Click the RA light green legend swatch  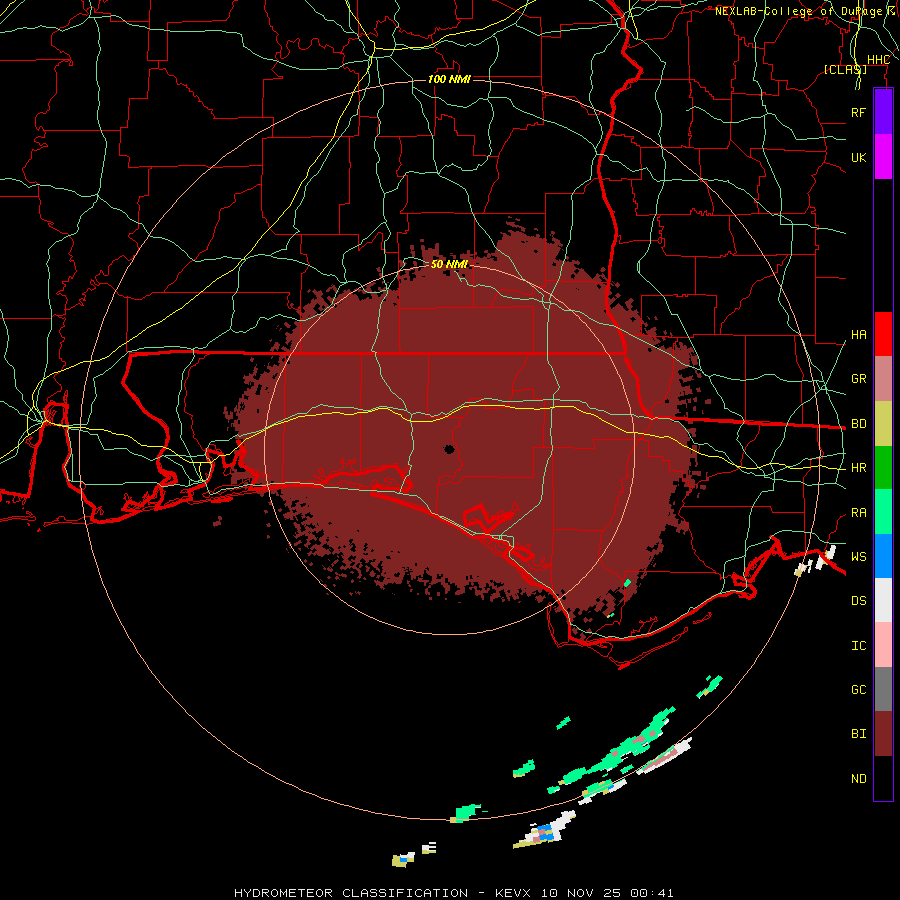click(x=883, y=512)
